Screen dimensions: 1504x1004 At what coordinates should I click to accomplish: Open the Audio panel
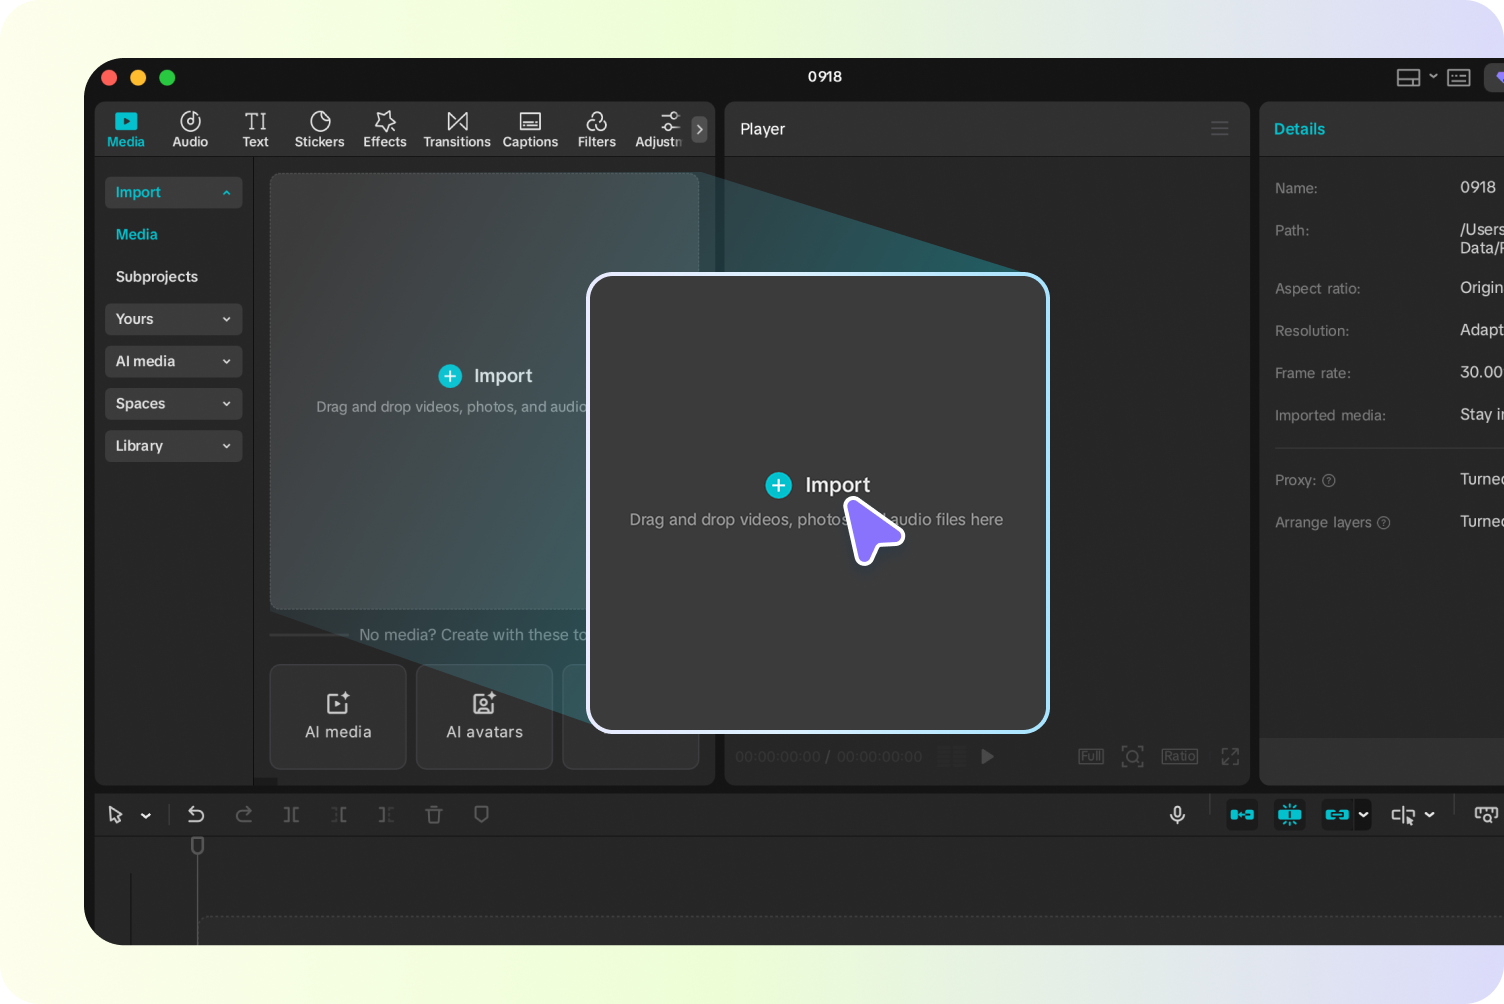[x=189, y=128]
